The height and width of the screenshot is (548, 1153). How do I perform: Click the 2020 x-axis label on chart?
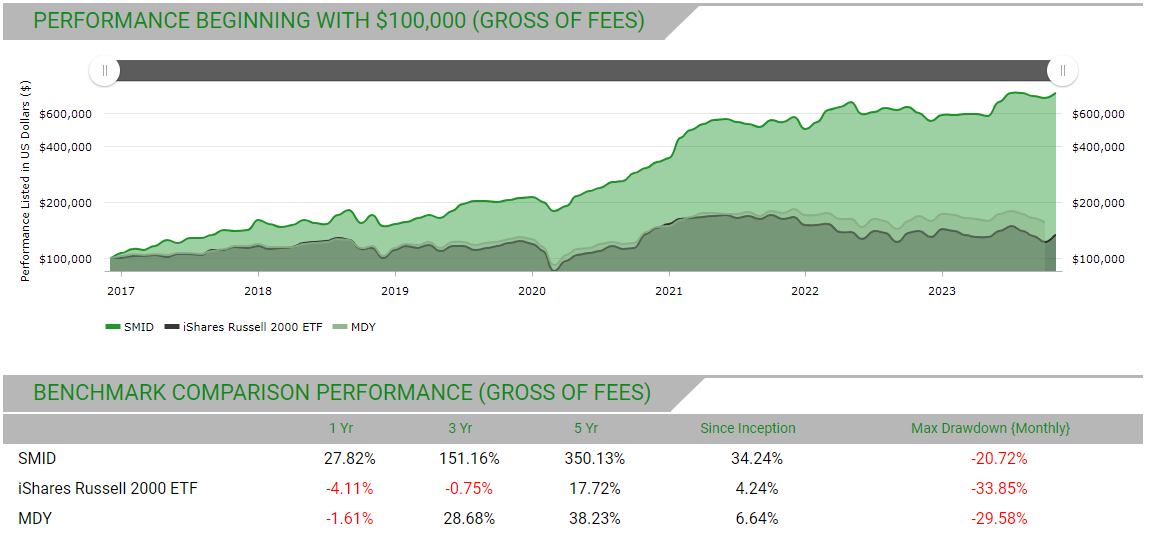tap(531, 292)
